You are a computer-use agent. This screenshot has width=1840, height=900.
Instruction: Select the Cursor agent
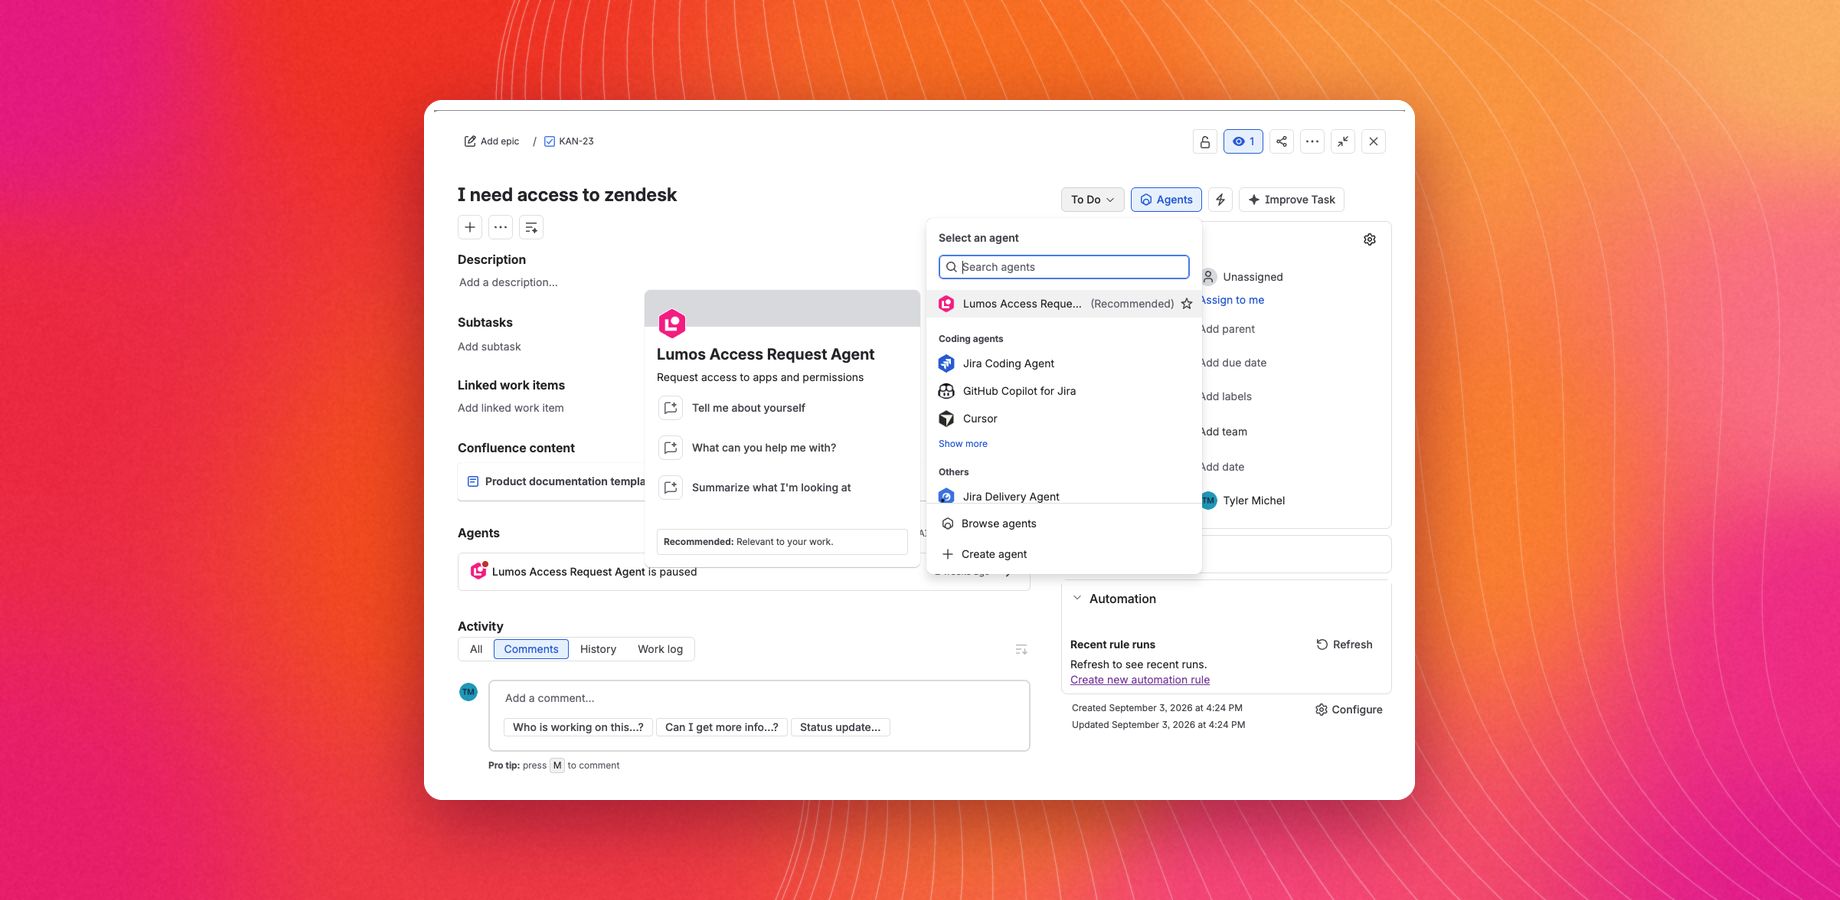click(x=1064, y=419)
